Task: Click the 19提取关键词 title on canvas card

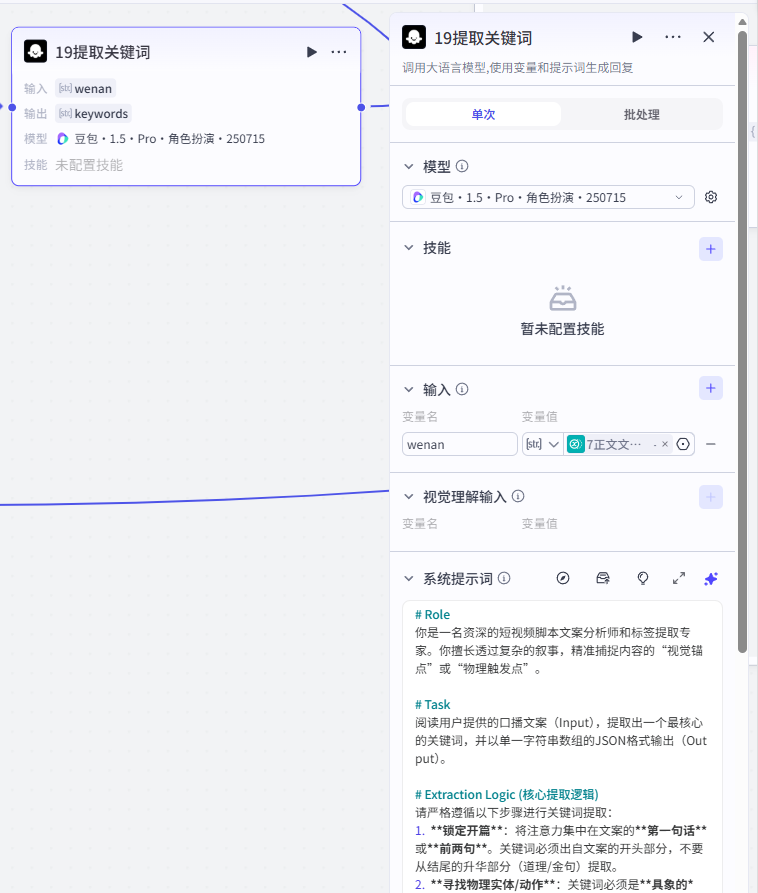Action: click(x=103, y=52)
